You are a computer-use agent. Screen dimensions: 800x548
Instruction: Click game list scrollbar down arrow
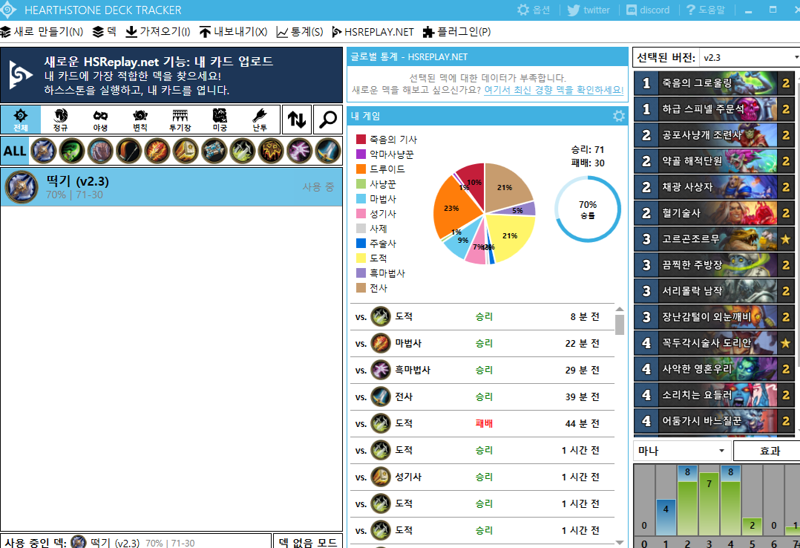(619, 542)
